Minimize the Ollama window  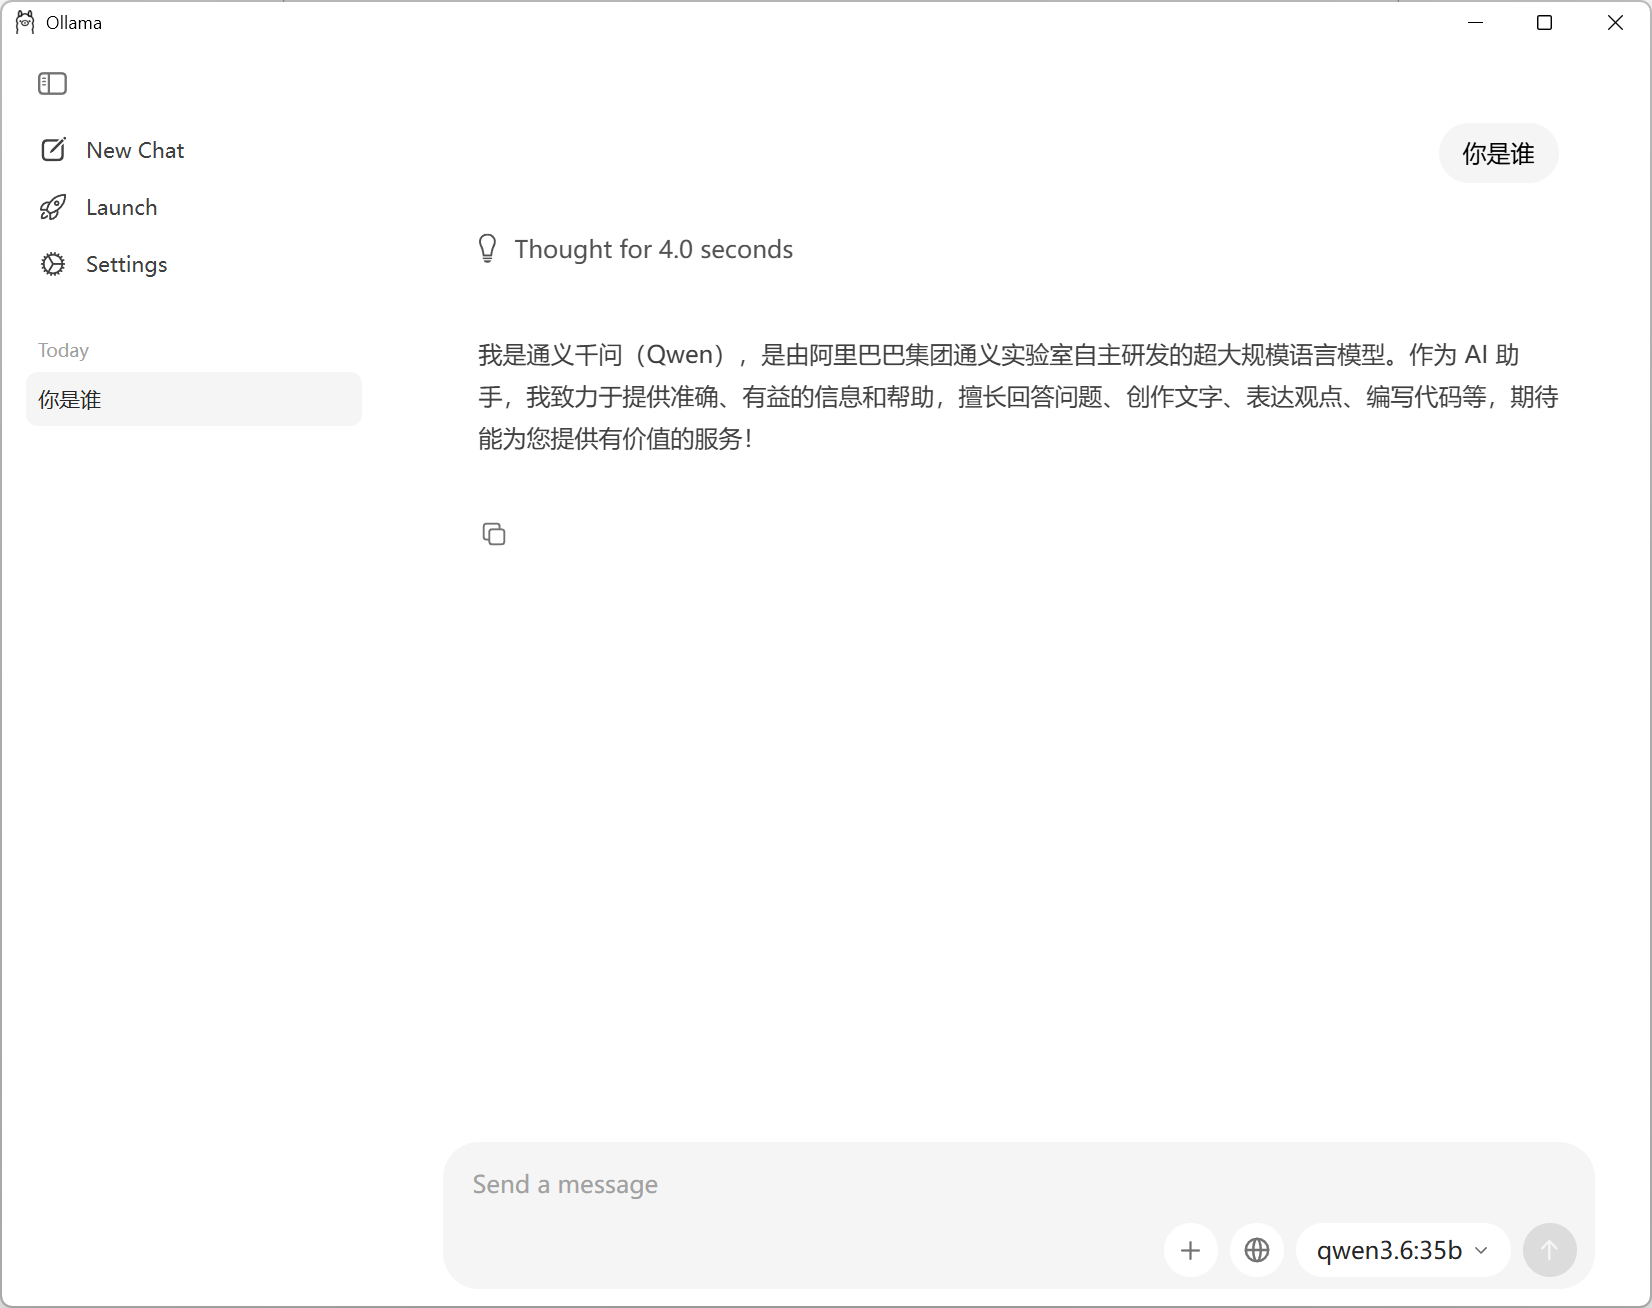(x=1475, y=22)
